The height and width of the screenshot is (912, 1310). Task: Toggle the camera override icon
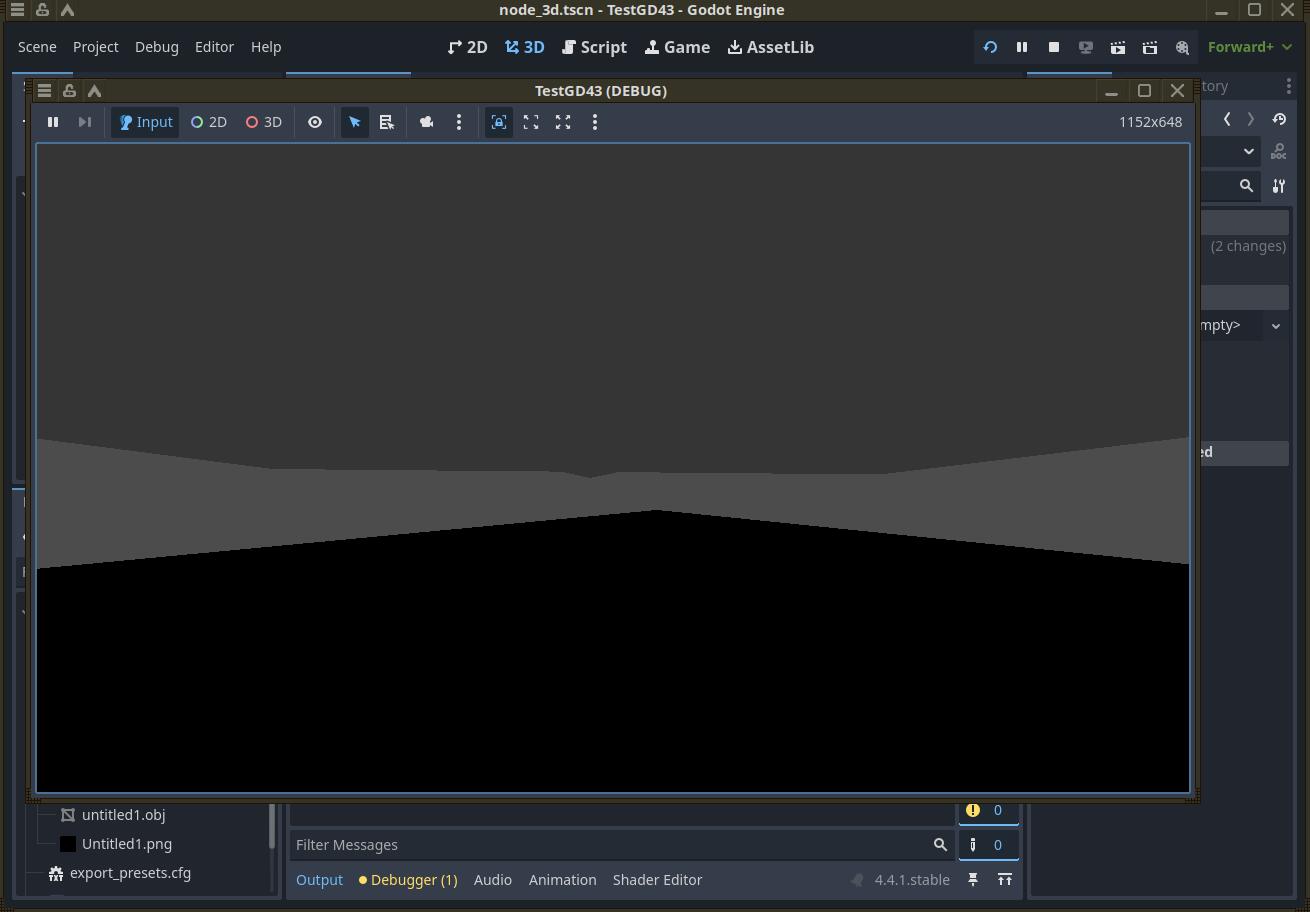(427, 122)
